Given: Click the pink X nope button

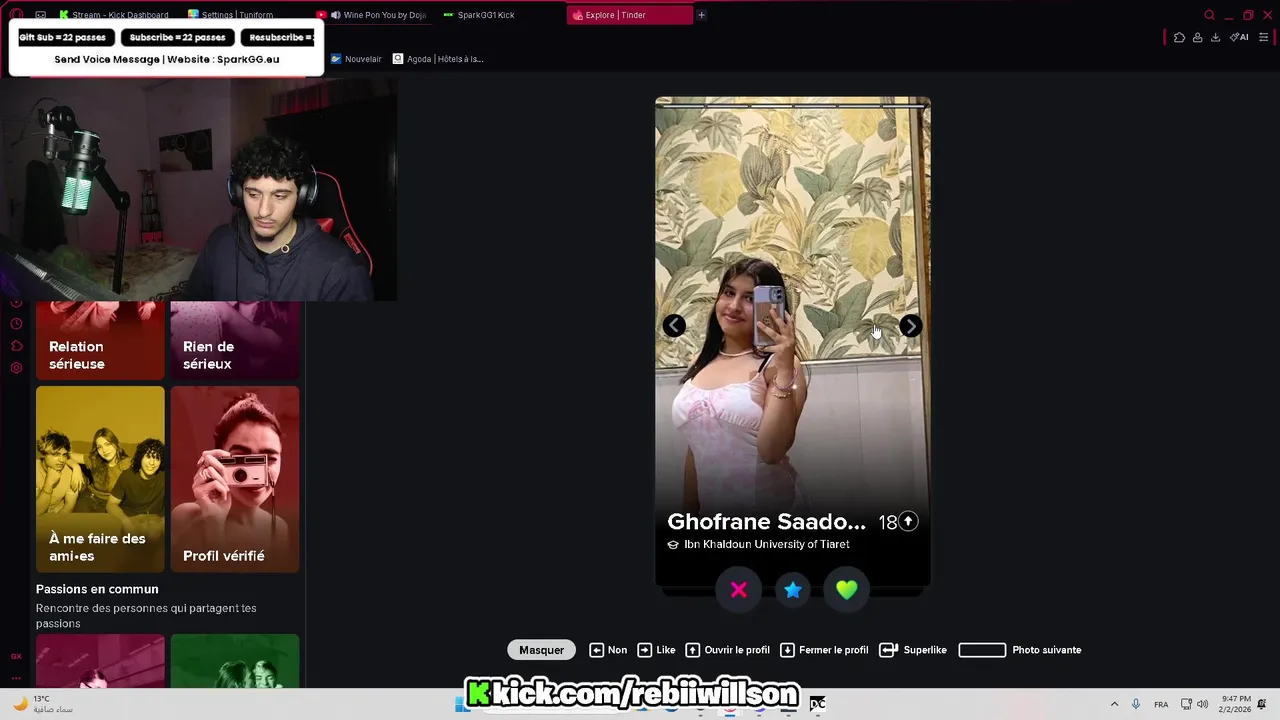Looking at the screenshot, I should 739,590.
